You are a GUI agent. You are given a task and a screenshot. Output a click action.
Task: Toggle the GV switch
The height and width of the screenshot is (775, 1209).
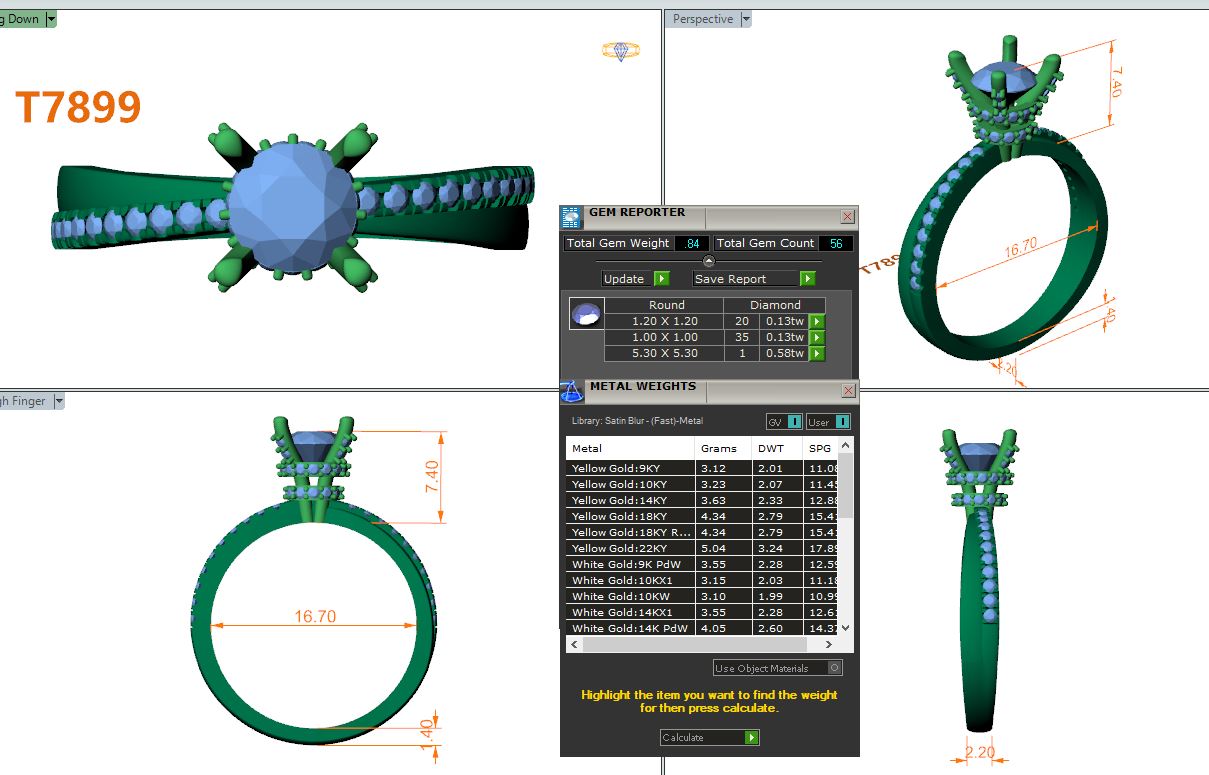pos(784,422)
